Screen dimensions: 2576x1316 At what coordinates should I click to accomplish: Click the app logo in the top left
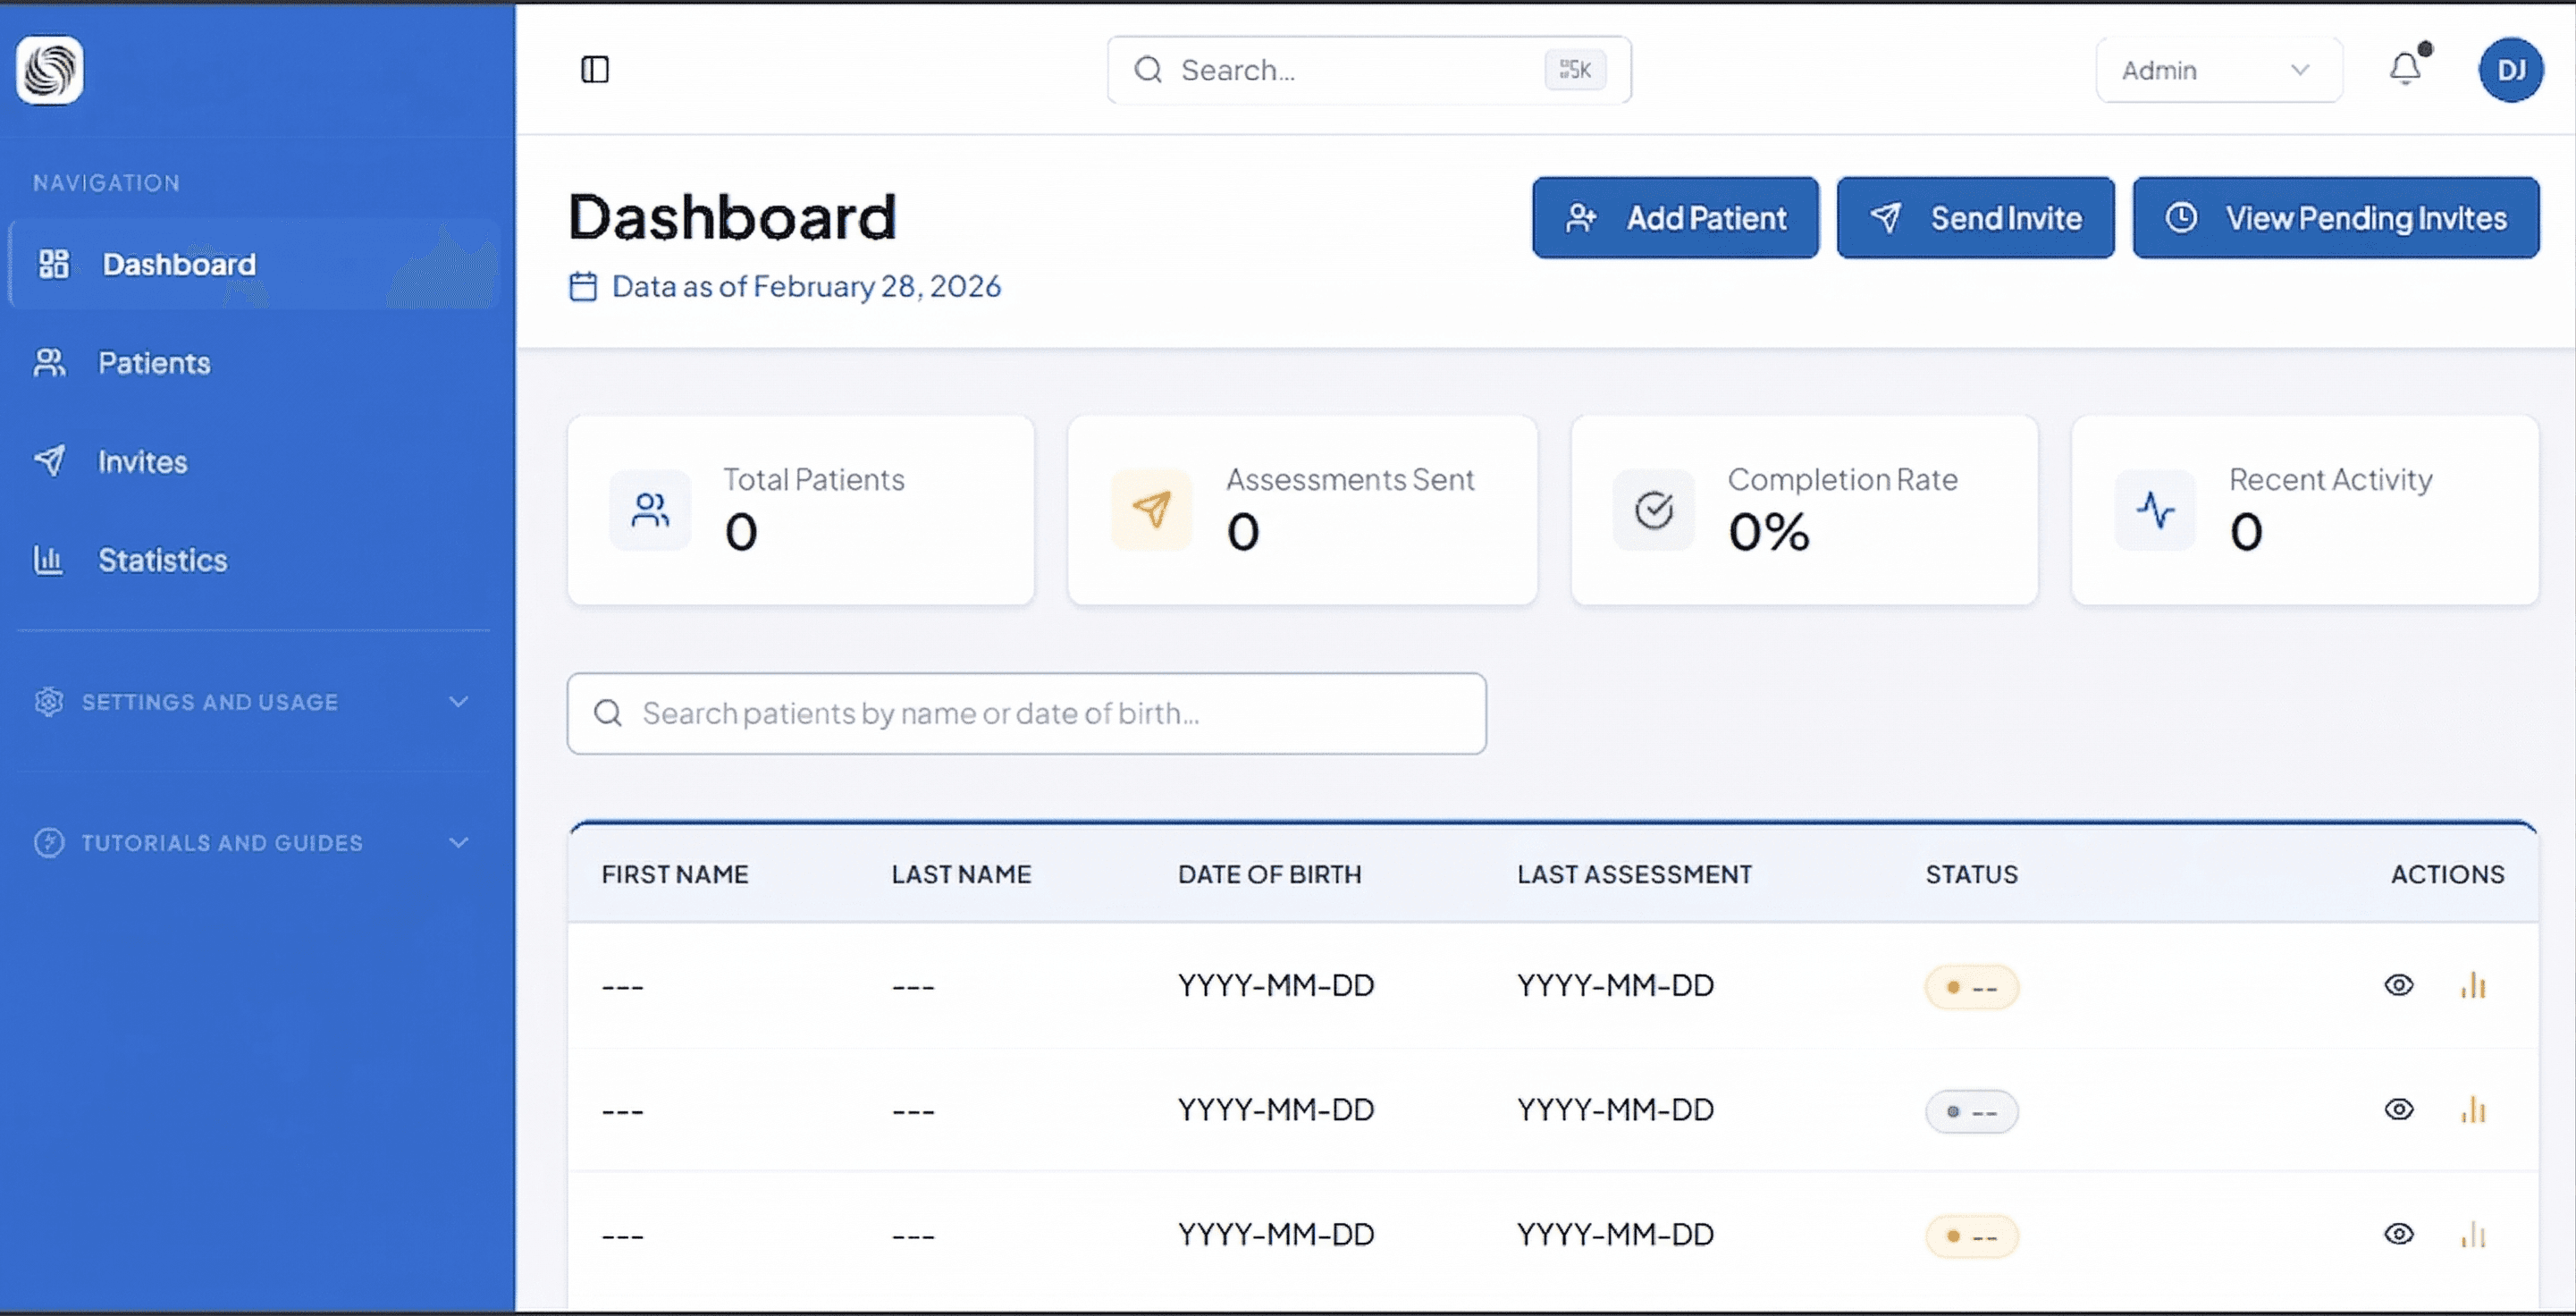click(x=49, y=70)
